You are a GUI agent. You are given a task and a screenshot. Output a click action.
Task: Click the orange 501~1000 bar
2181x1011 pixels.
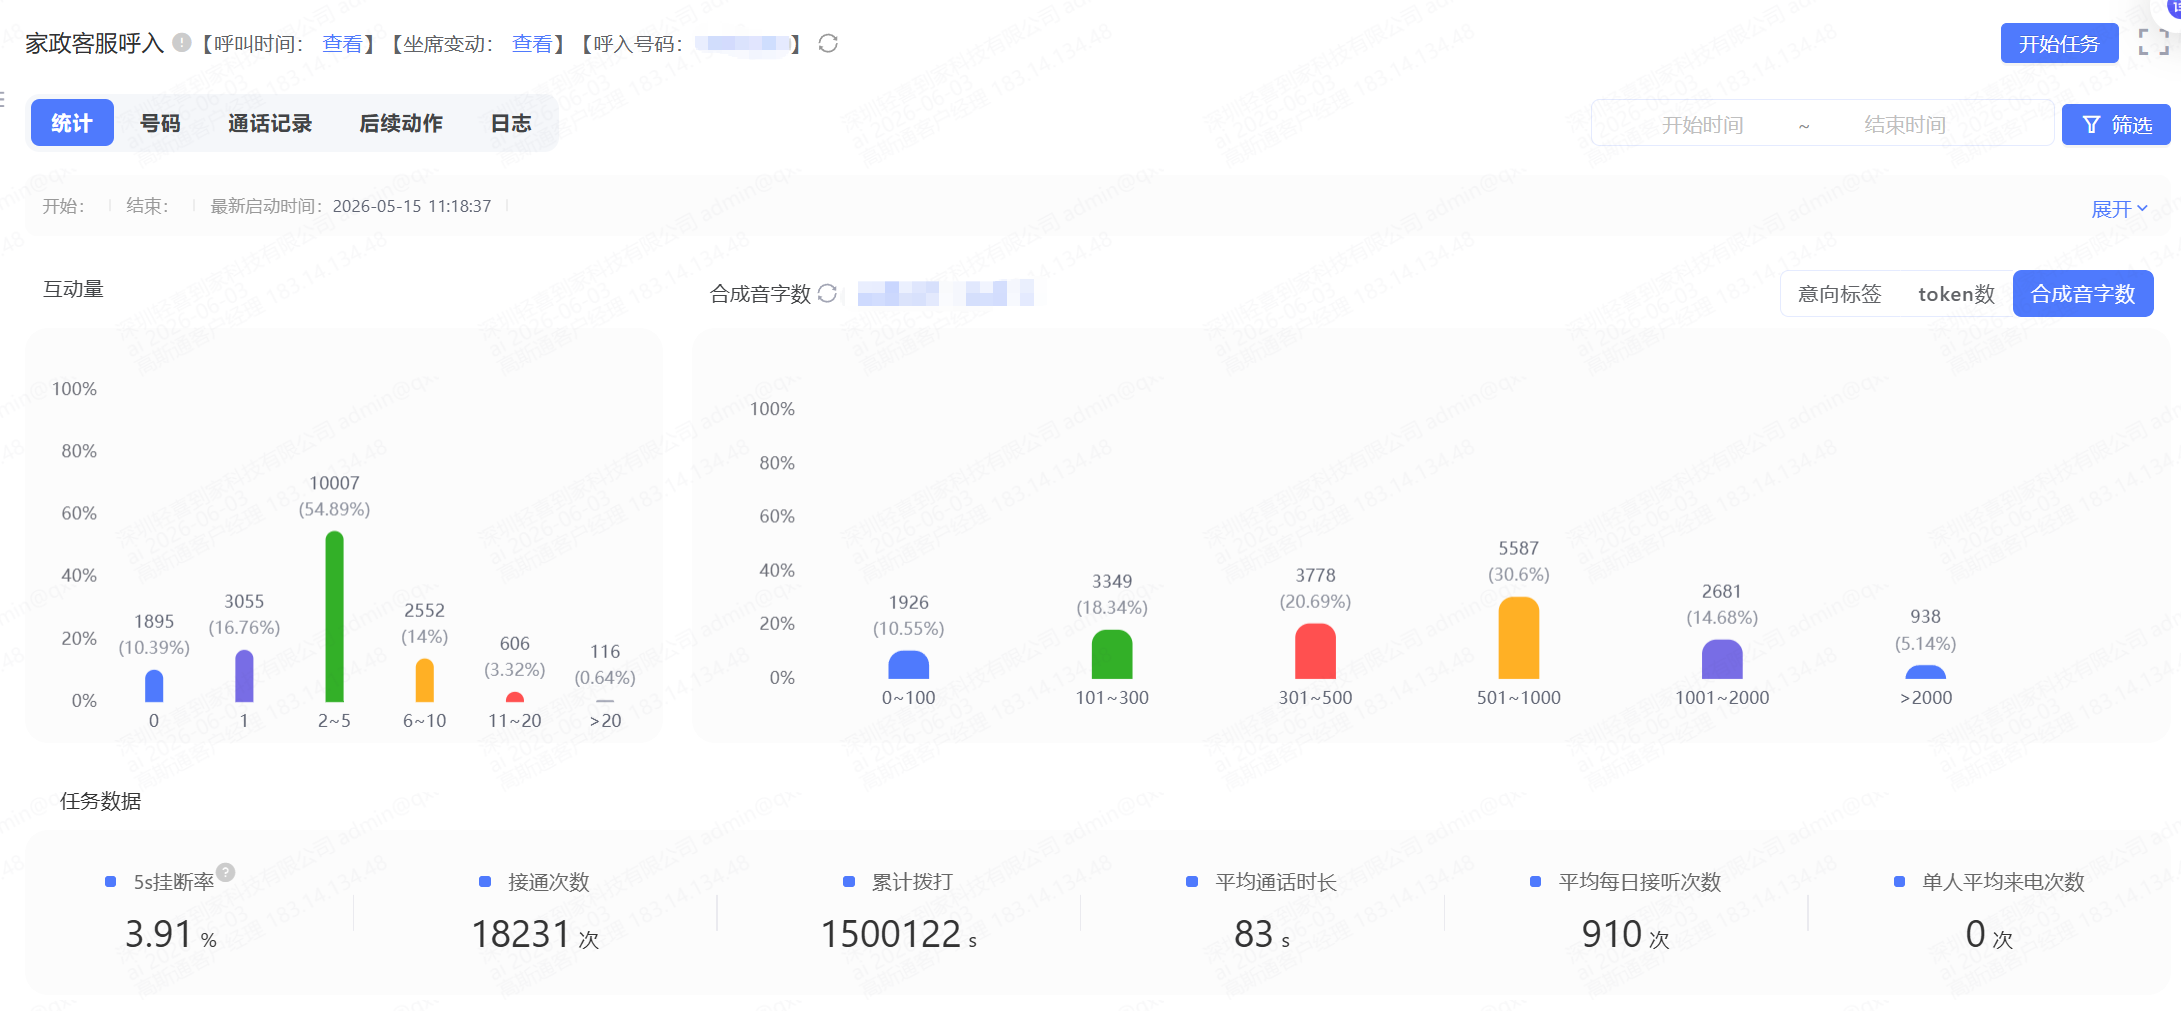1518,638
